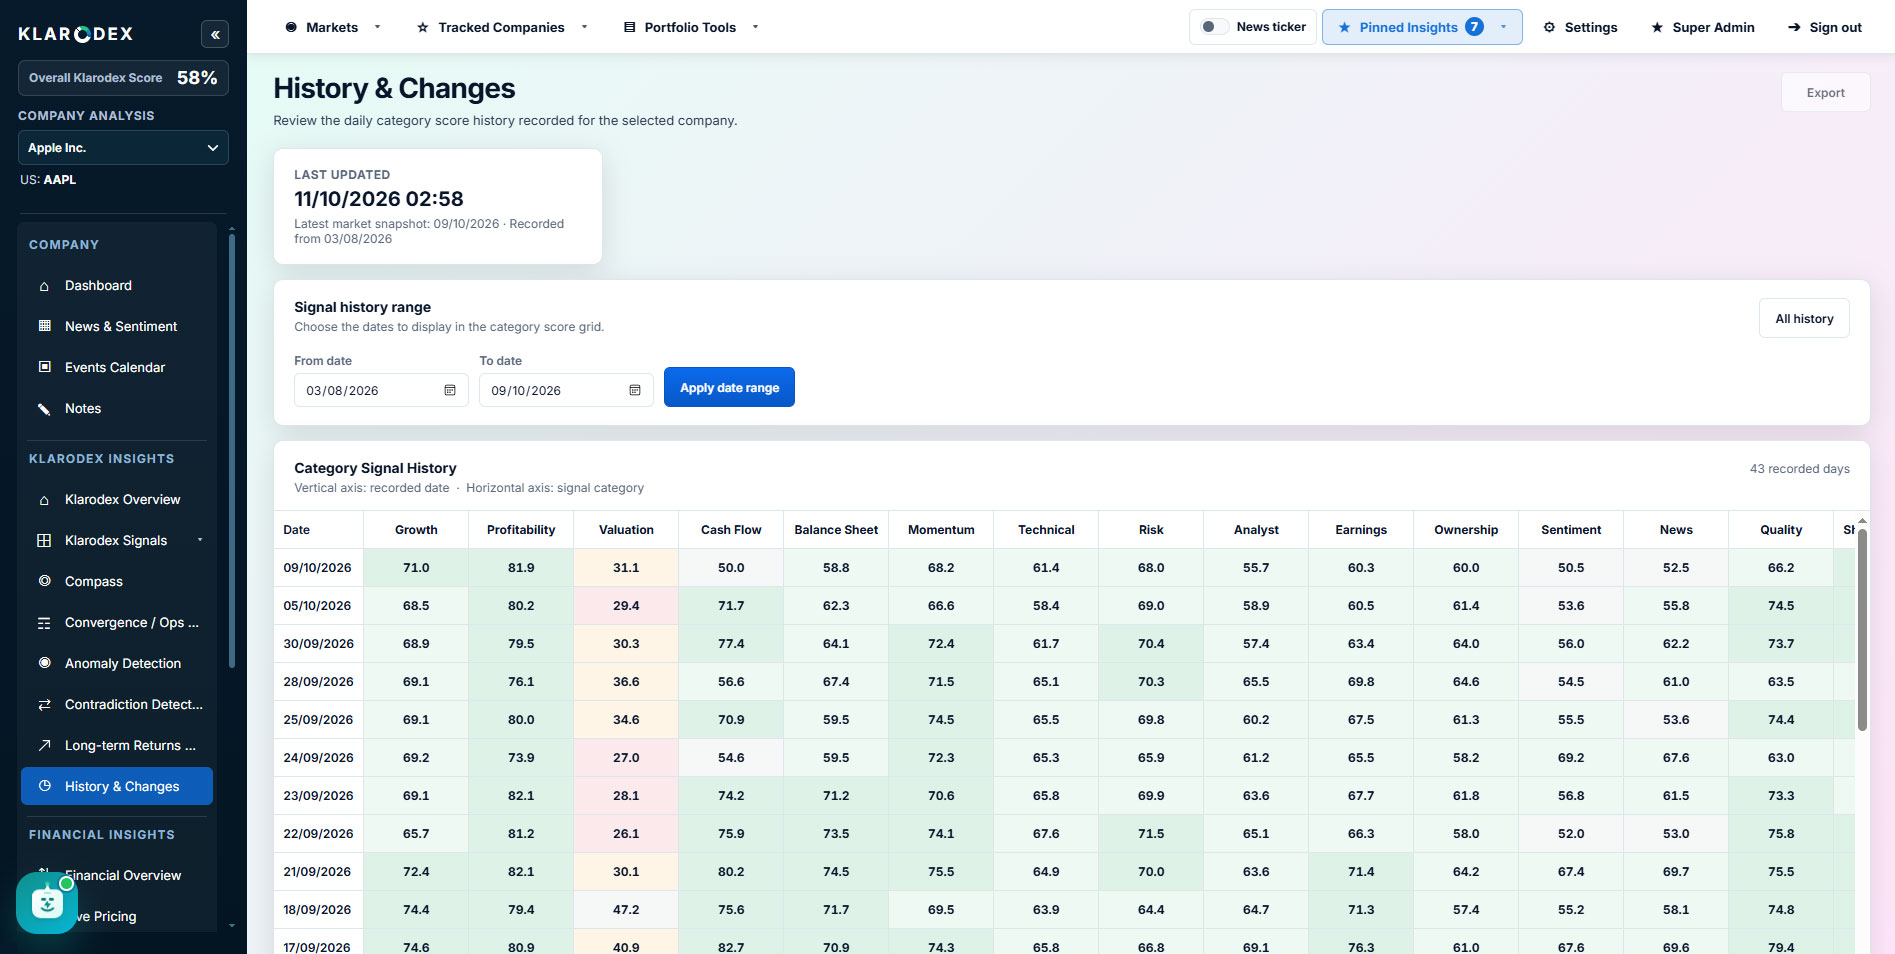Click the Anomaly Detection circle icon

coord(44,663)
